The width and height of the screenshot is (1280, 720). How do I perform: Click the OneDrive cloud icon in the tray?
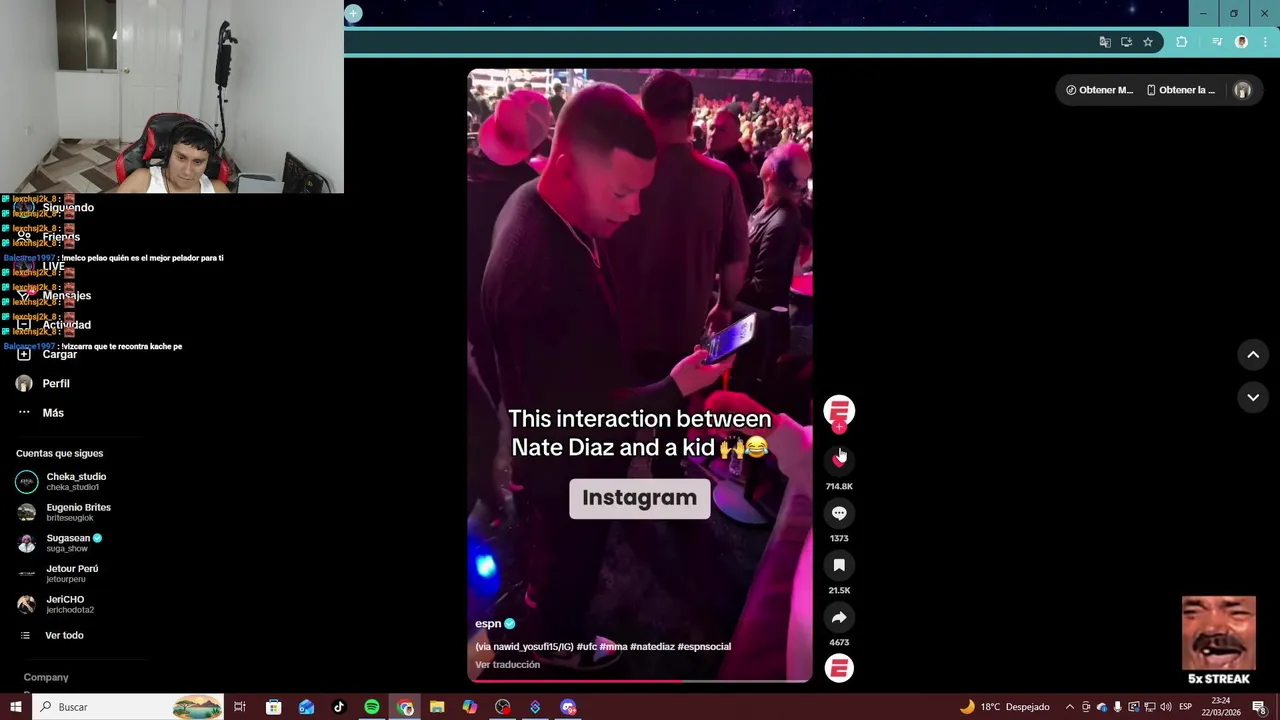[x=1101, y=707]
